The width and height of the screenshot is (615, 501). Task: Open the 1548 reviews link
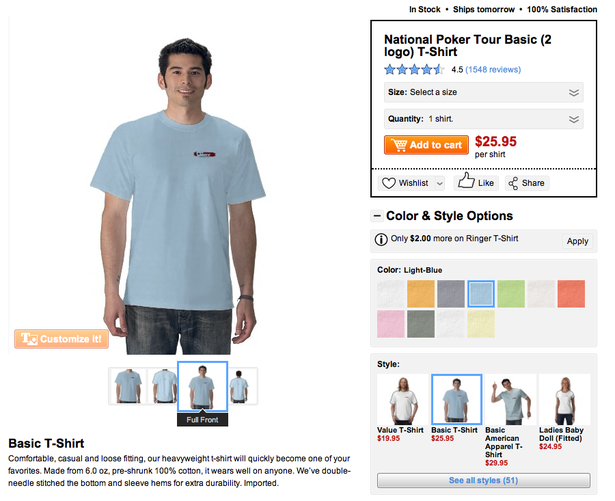coord(493,69)
